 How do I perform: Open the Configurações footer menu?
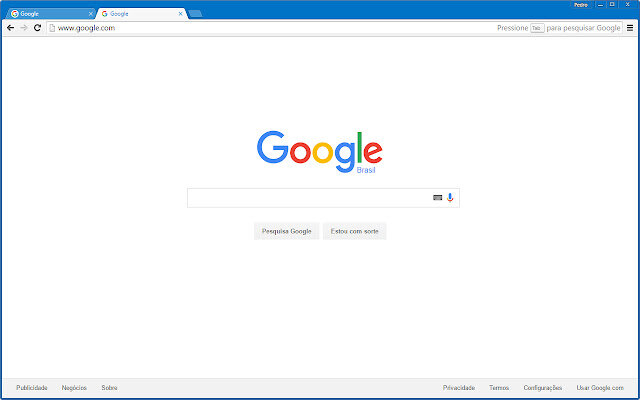[x=543, y=388]
